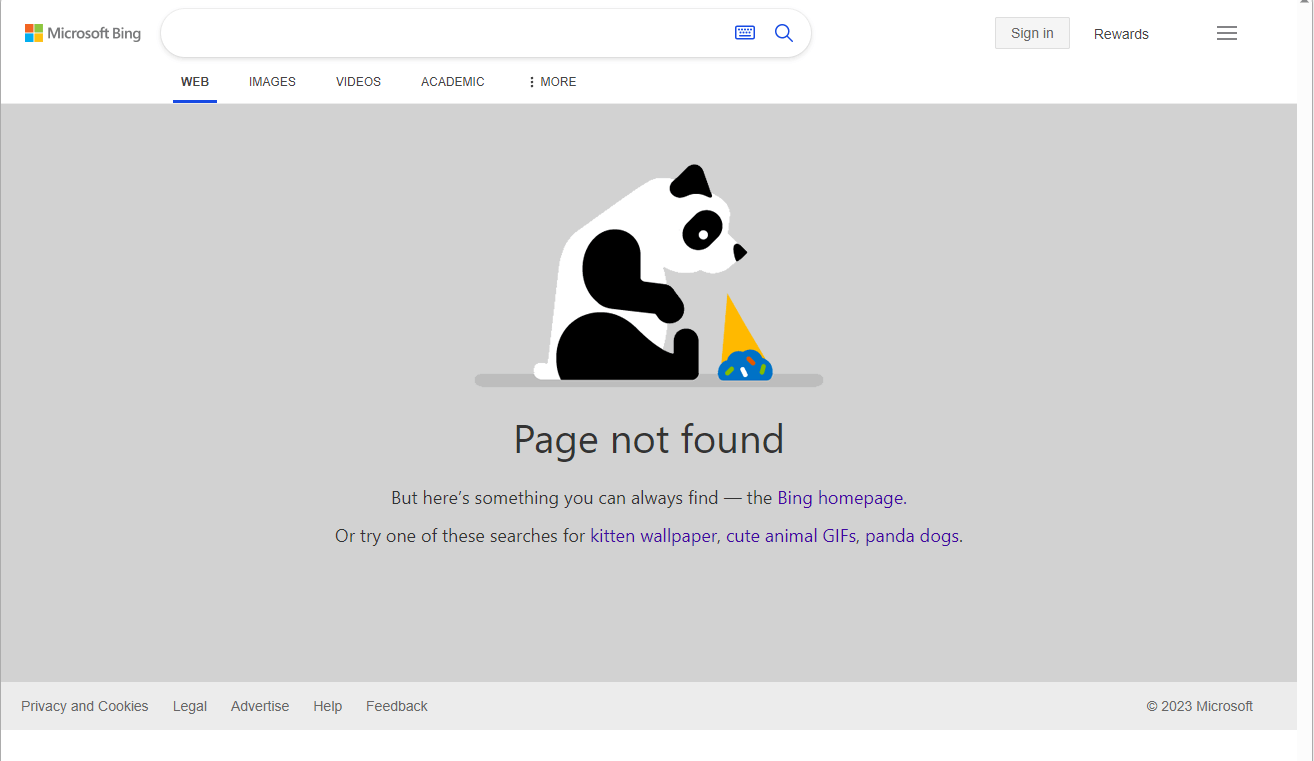This screenshot has height=761, width=1314.
Task: Follow the Bing homepage link
Action: tap(840, 497)
